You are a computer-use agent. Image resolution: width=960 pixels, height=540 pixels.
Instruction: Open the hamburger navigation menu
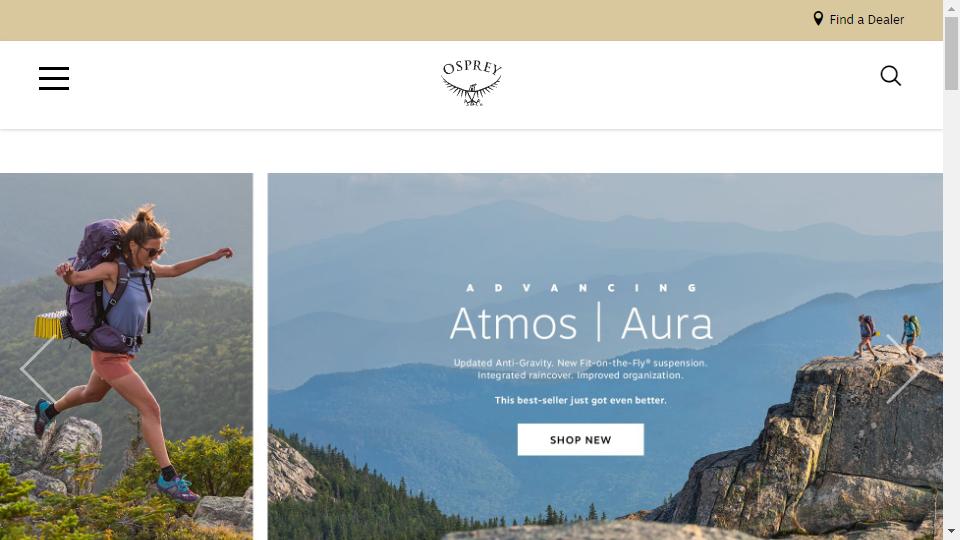tap(54, 78)
